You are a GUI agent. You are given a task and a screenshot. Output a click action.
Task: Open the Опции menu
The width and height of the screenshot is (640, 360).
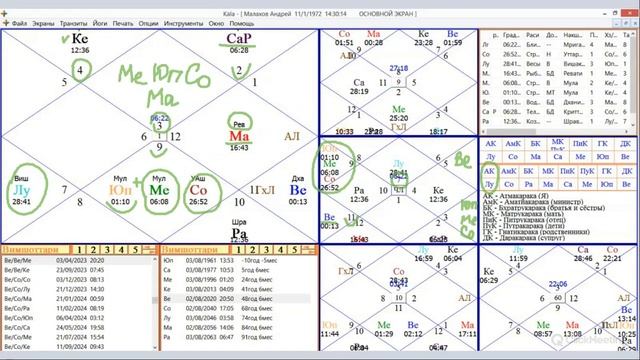click(148, 24)
